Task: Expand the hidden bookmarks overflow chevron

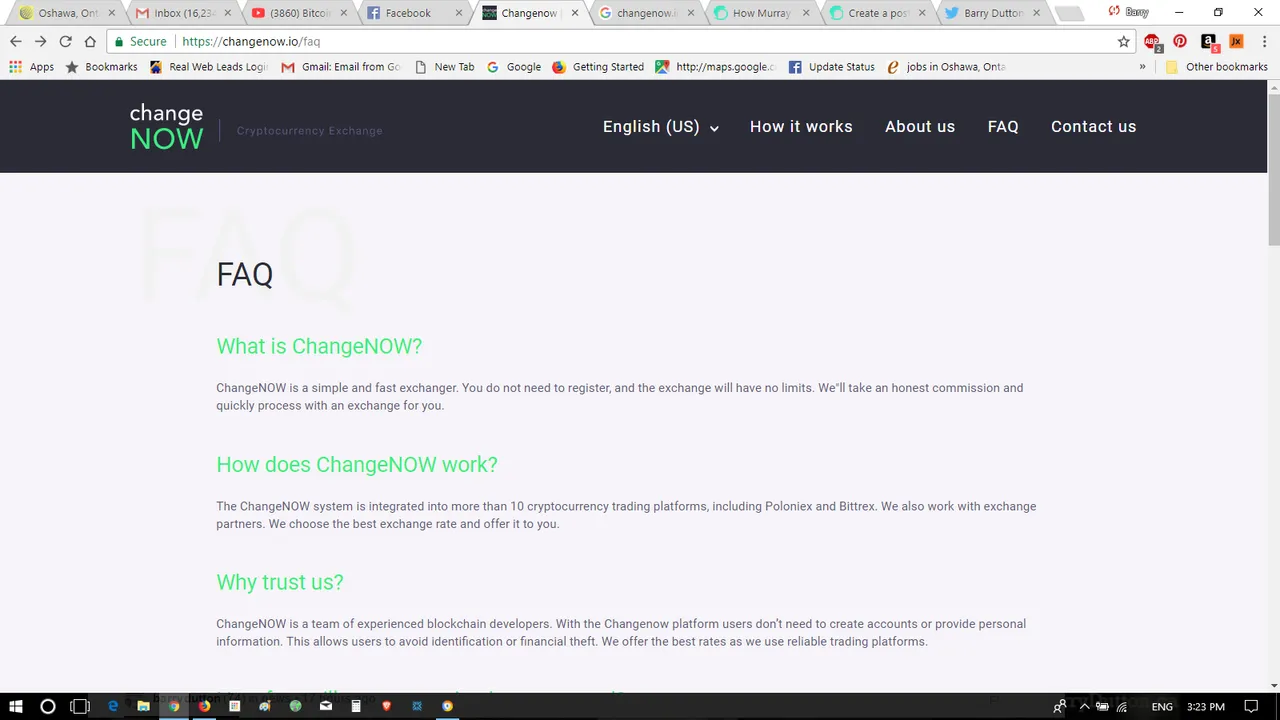Action: pyautogui.click(x=1142, y=67)
